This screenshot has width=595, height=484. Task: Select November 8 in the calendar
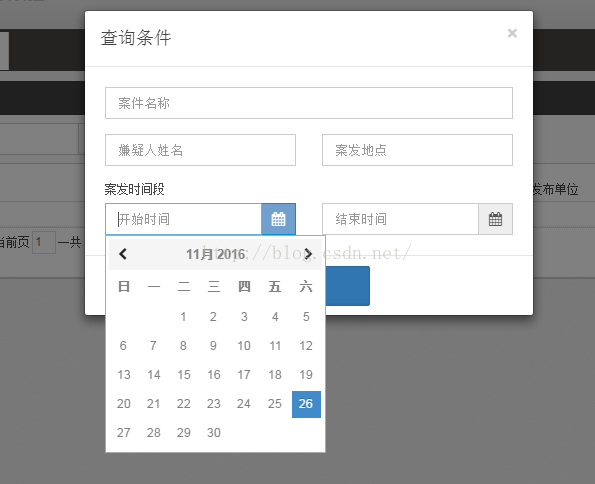(x=183, y=345)
